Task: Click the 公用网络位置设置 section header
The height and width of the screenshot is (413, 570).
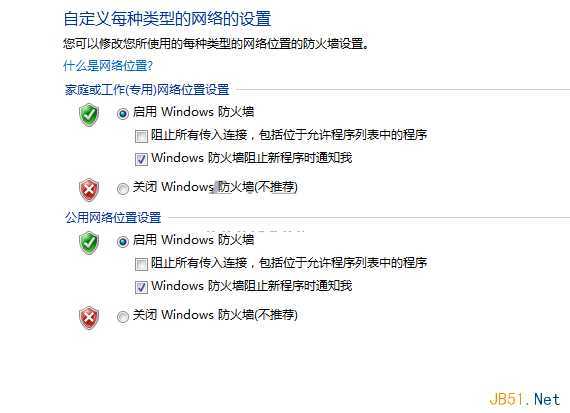Action: point(113,217)
